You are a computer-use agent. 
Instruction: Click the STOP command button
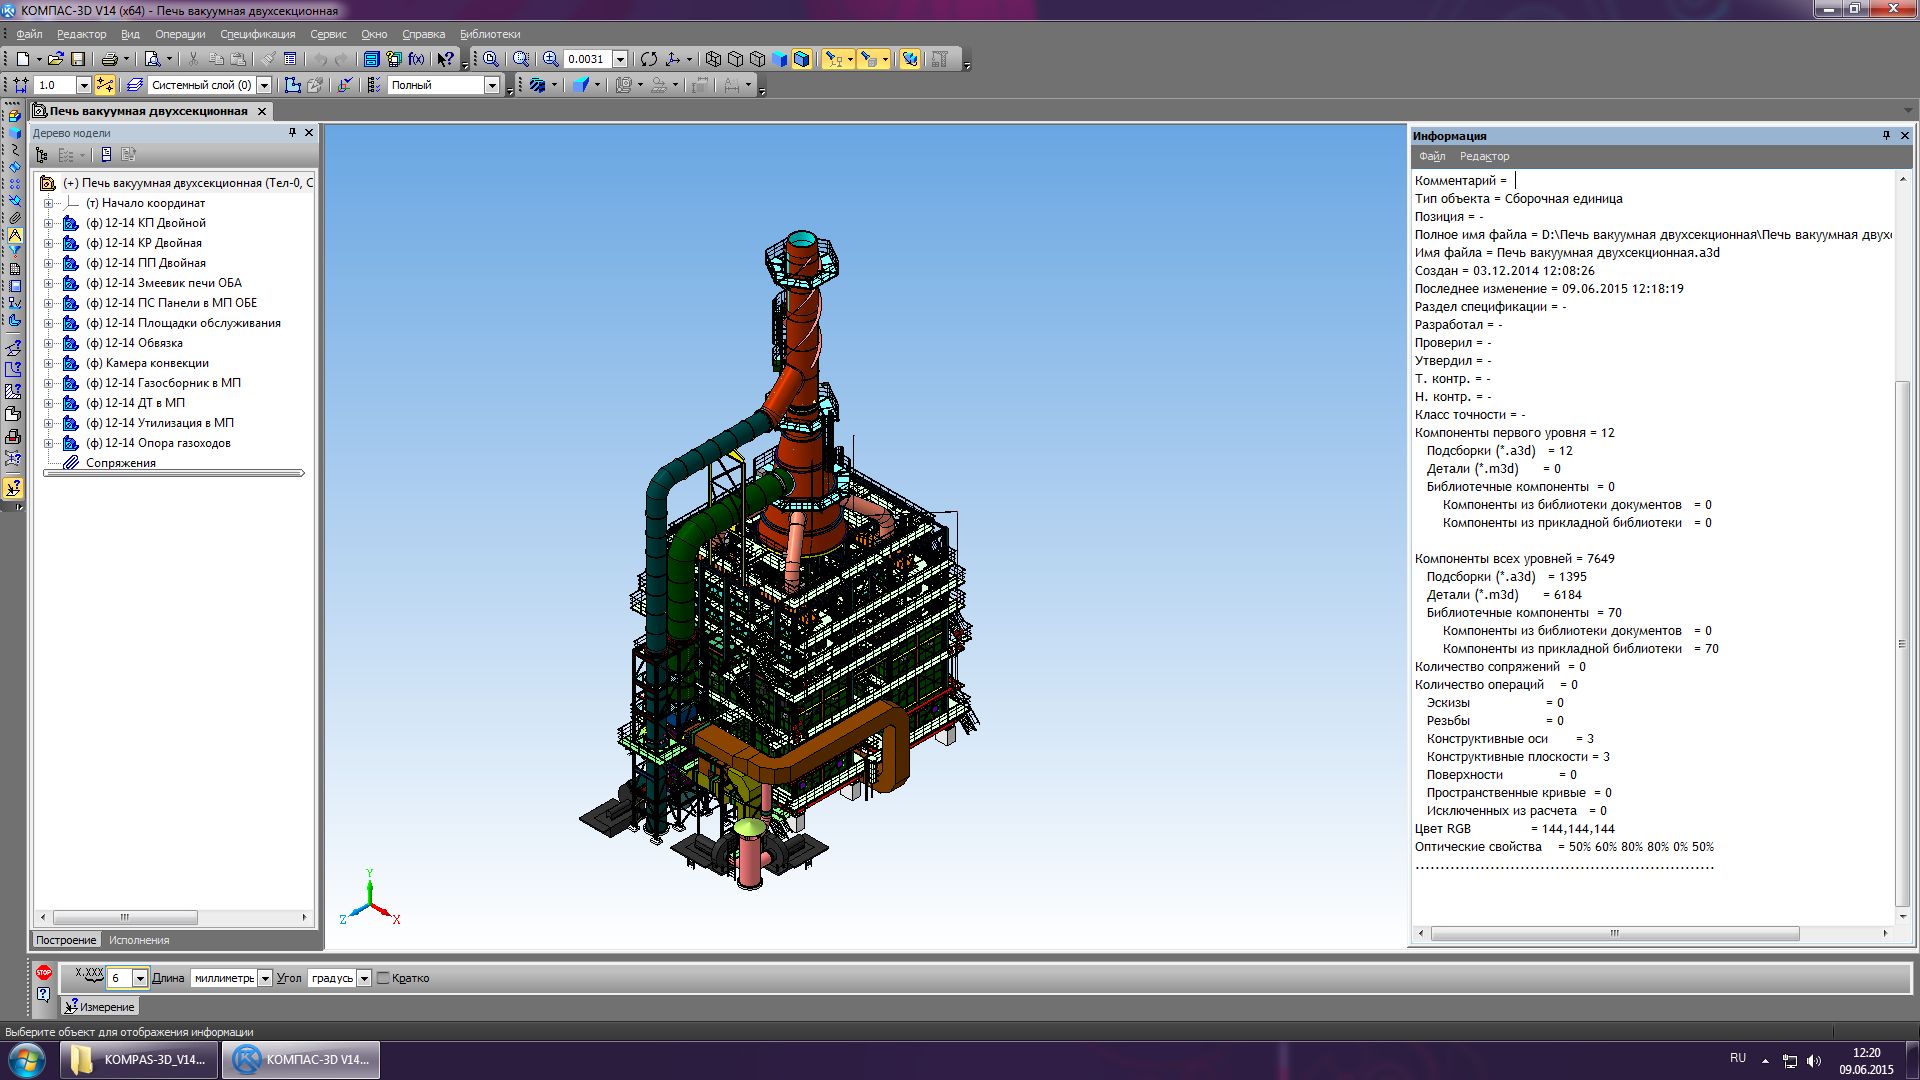click(x=44, y=972)
